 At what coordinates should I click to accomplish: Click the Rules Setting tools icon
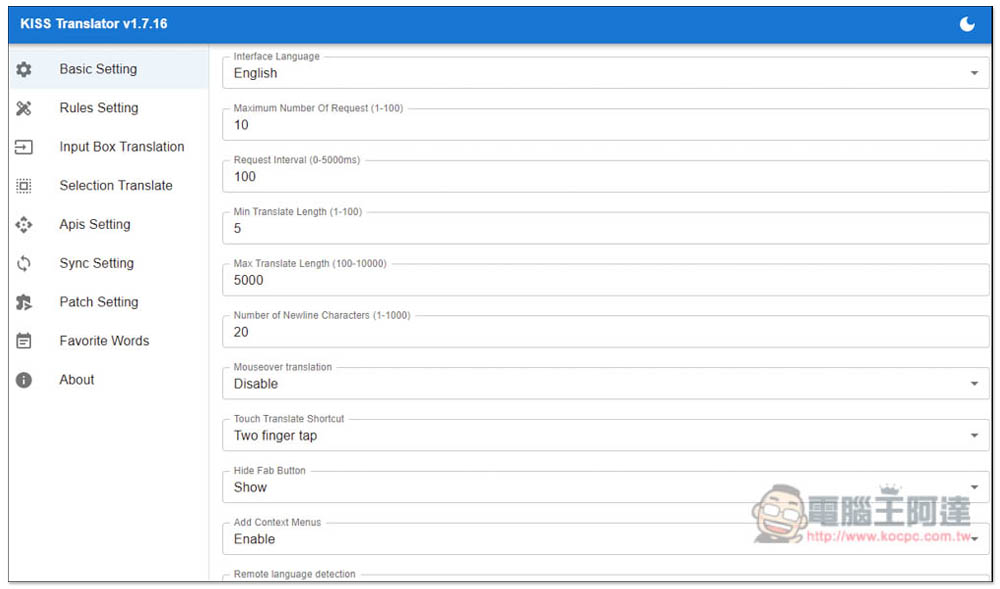(x=24, y=108)
